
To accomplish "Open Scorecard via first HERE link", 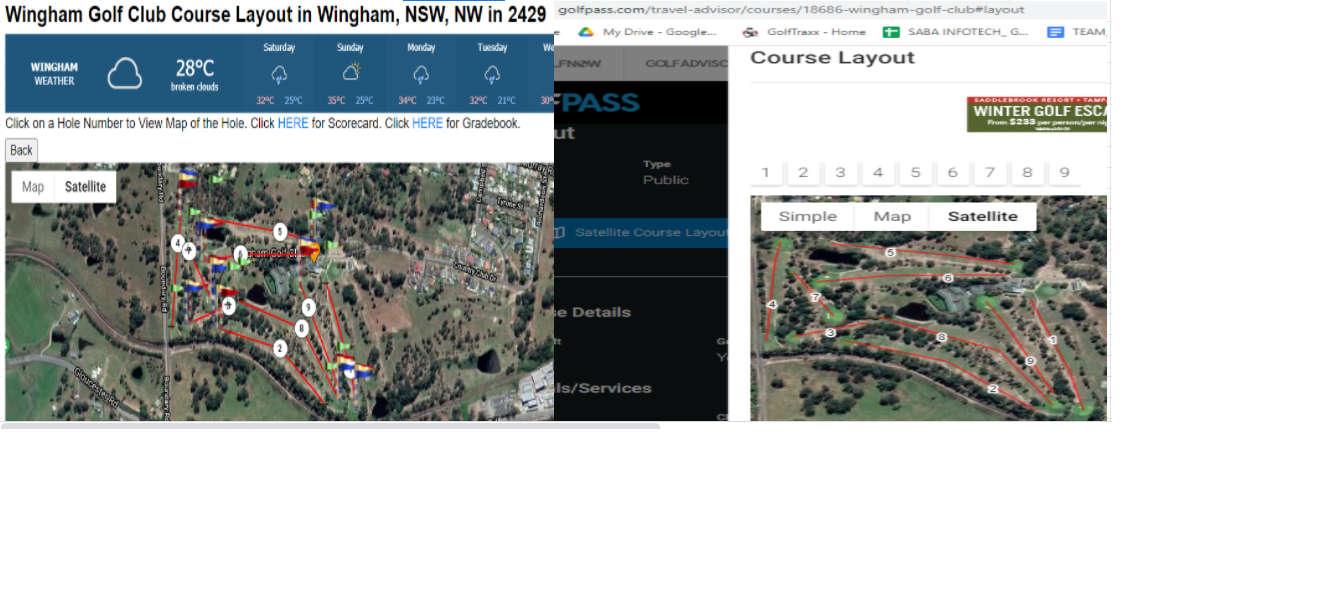I will coord(293,124).
